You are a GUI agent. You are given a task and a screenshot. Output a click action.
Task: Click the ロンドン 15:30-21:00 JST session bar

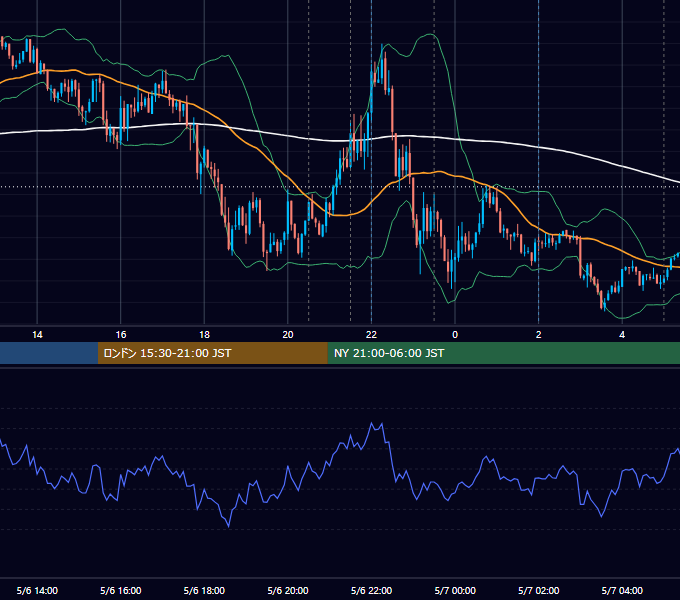pyautogui.click(x=212, y=353)
